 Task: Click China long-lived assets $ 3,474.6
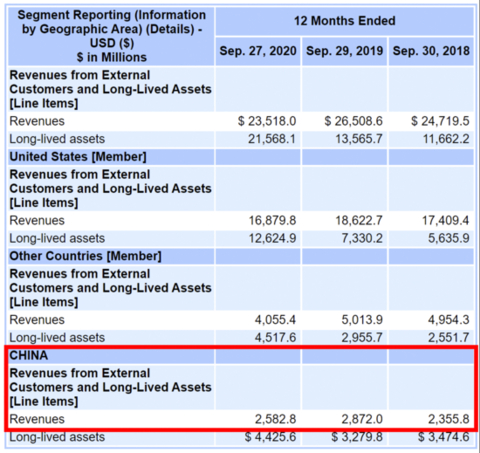(x=443, y=437)
